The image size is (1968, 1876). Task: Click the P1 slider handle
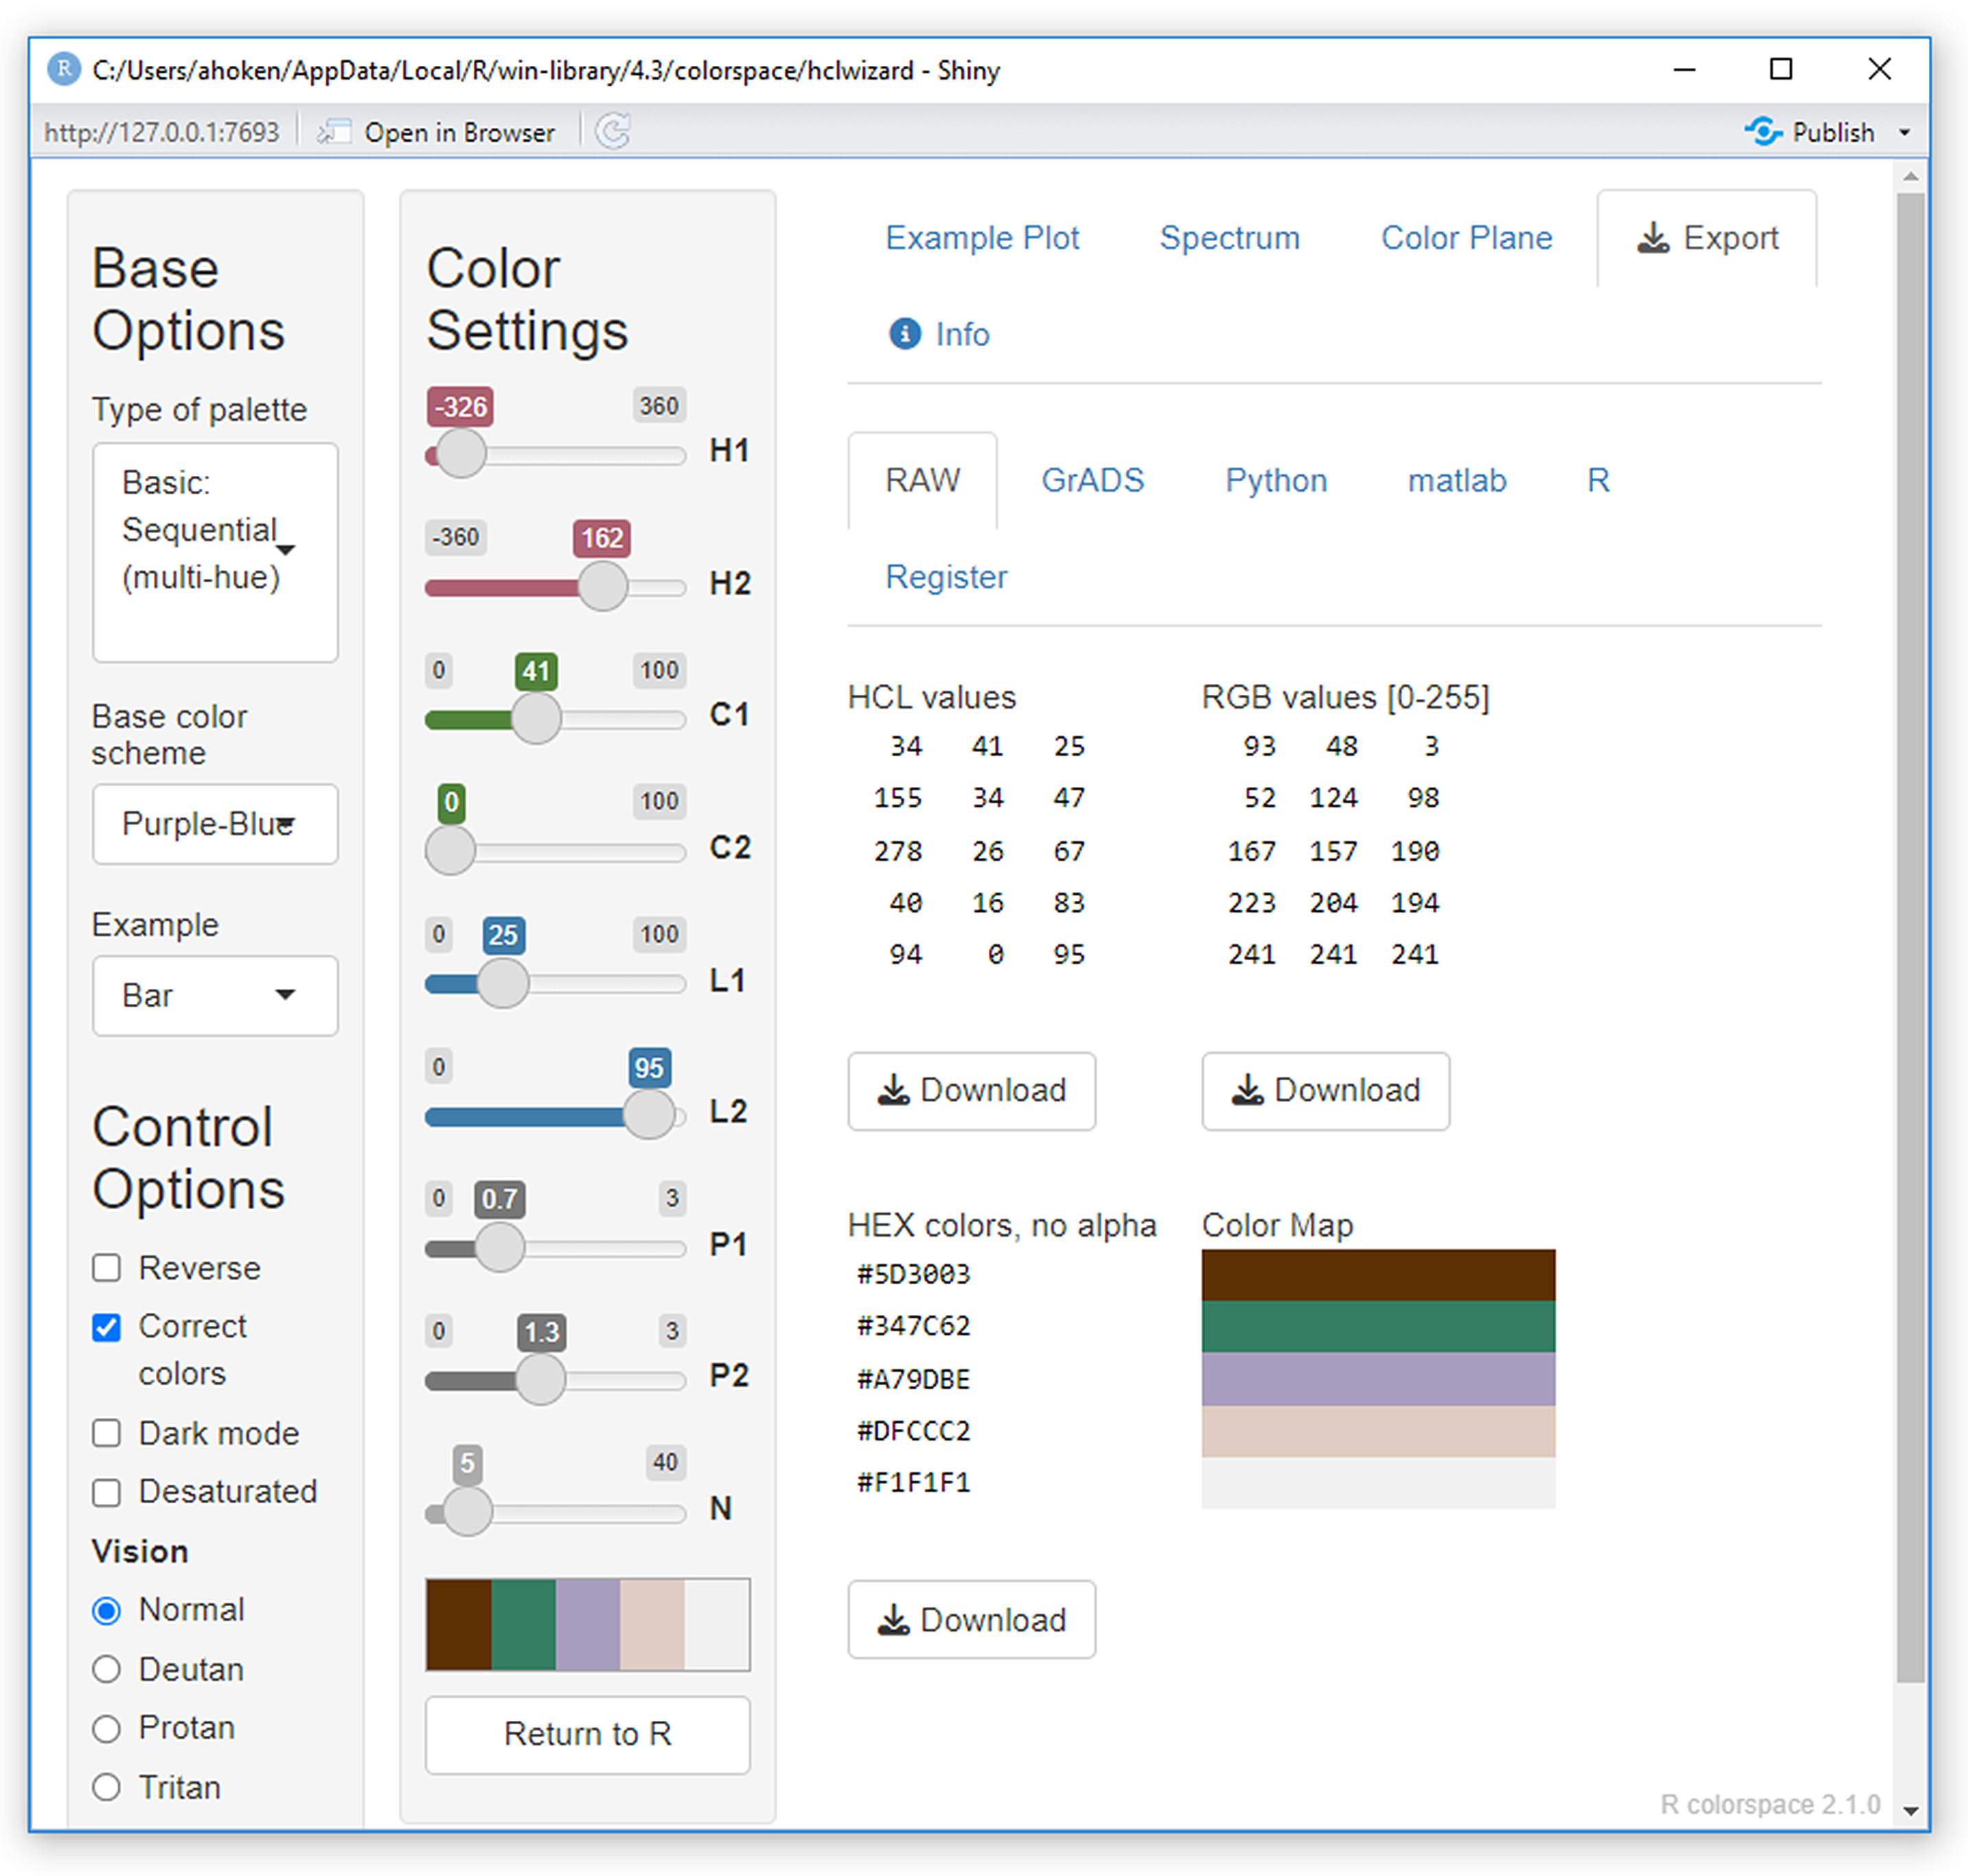point(499,1247)
